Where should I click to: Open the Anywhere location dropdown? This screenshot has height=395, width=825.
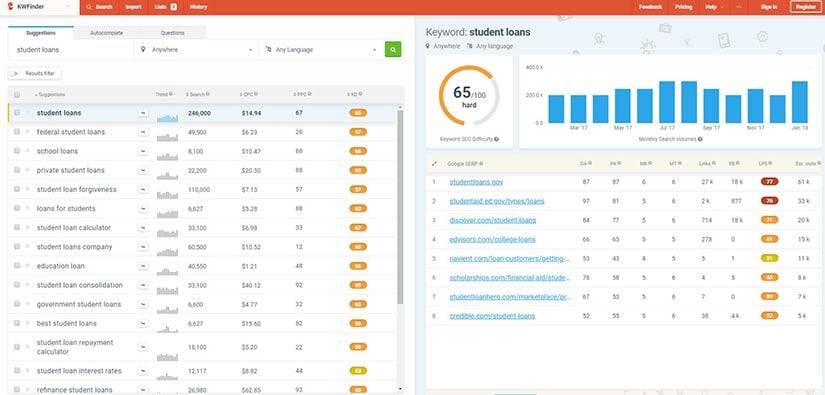tap(196, 49)
